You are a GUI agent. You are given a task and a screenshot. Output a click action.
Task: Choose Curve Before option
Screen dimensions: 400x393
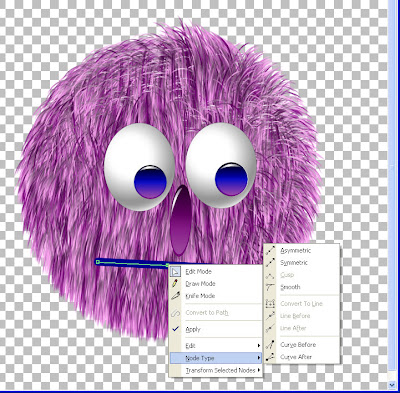pyautogui.click(x=302, y=345)
